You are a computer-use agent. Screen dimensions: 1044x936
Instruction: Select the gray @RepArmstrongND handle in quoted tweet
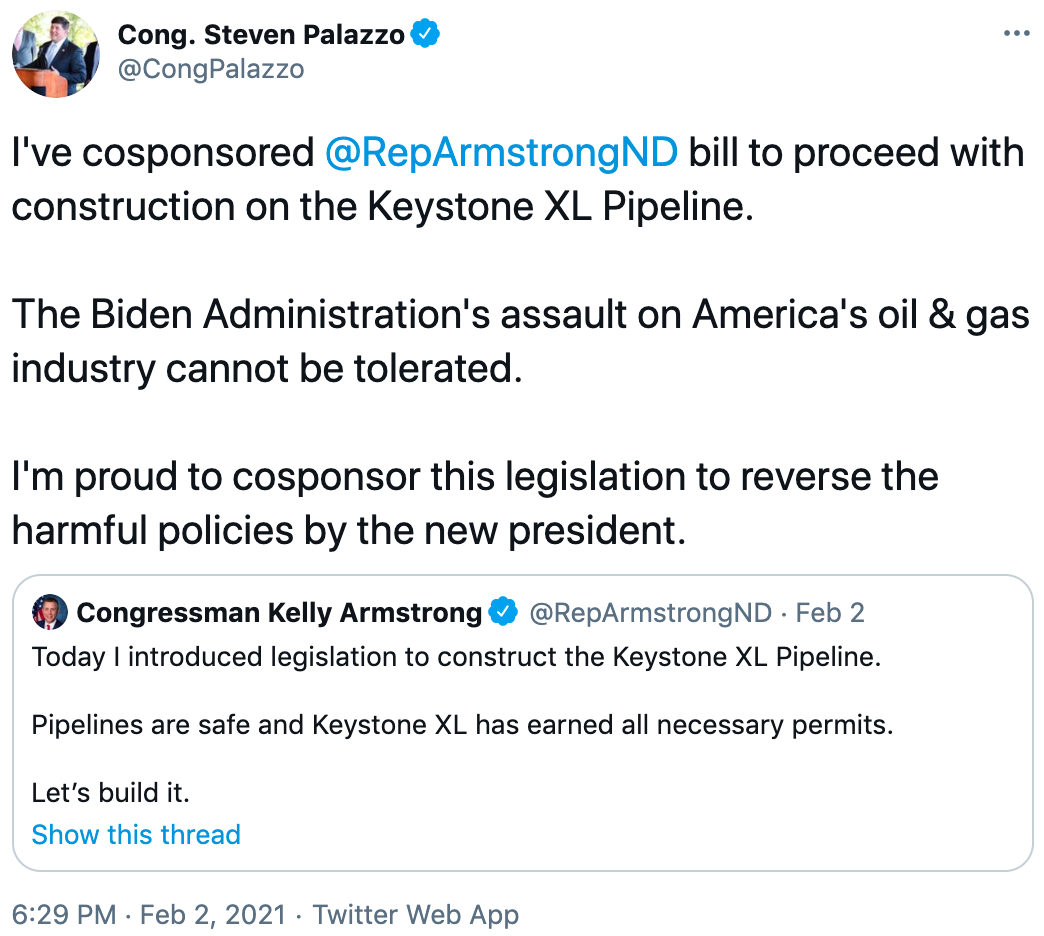click(650, 612)
